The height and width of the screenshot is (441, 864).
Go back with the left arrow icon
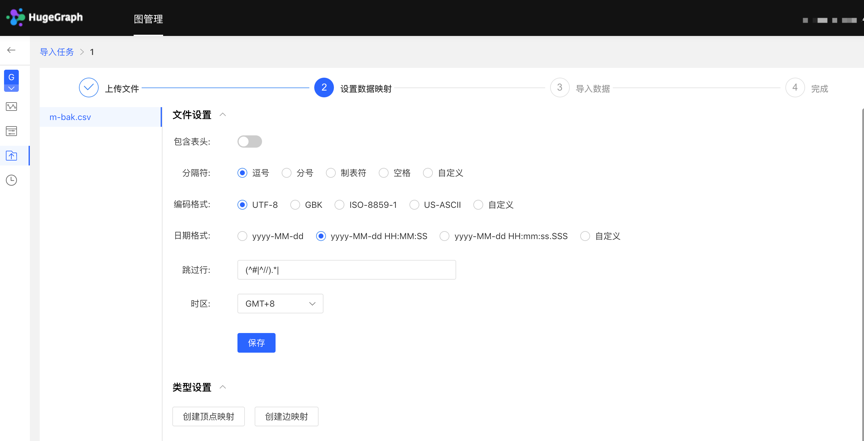11,50
